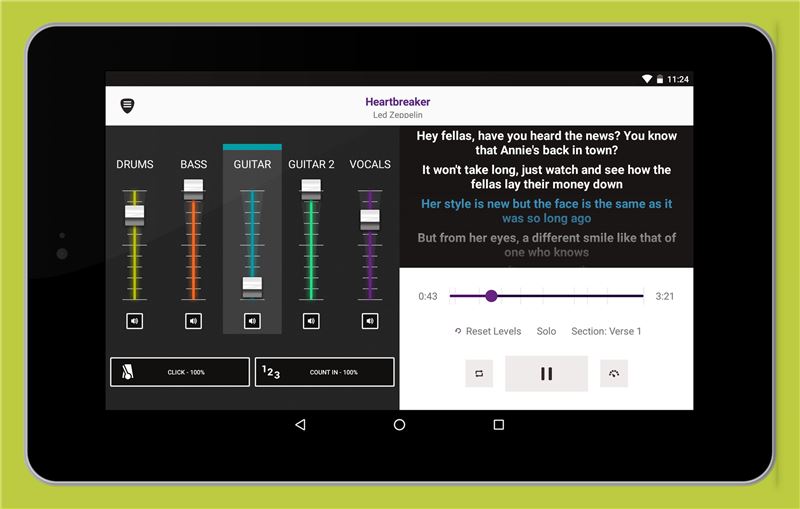The image size is (800, 509).
Task: Select the Solo option
Action: point(546,331)
